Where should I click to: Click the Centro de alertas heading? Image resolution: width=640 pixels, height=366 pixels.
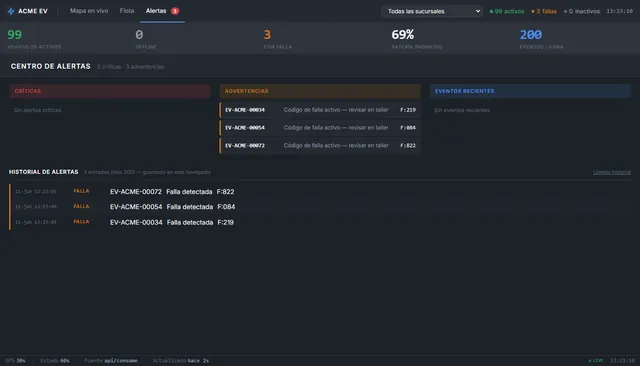(51, 67)
